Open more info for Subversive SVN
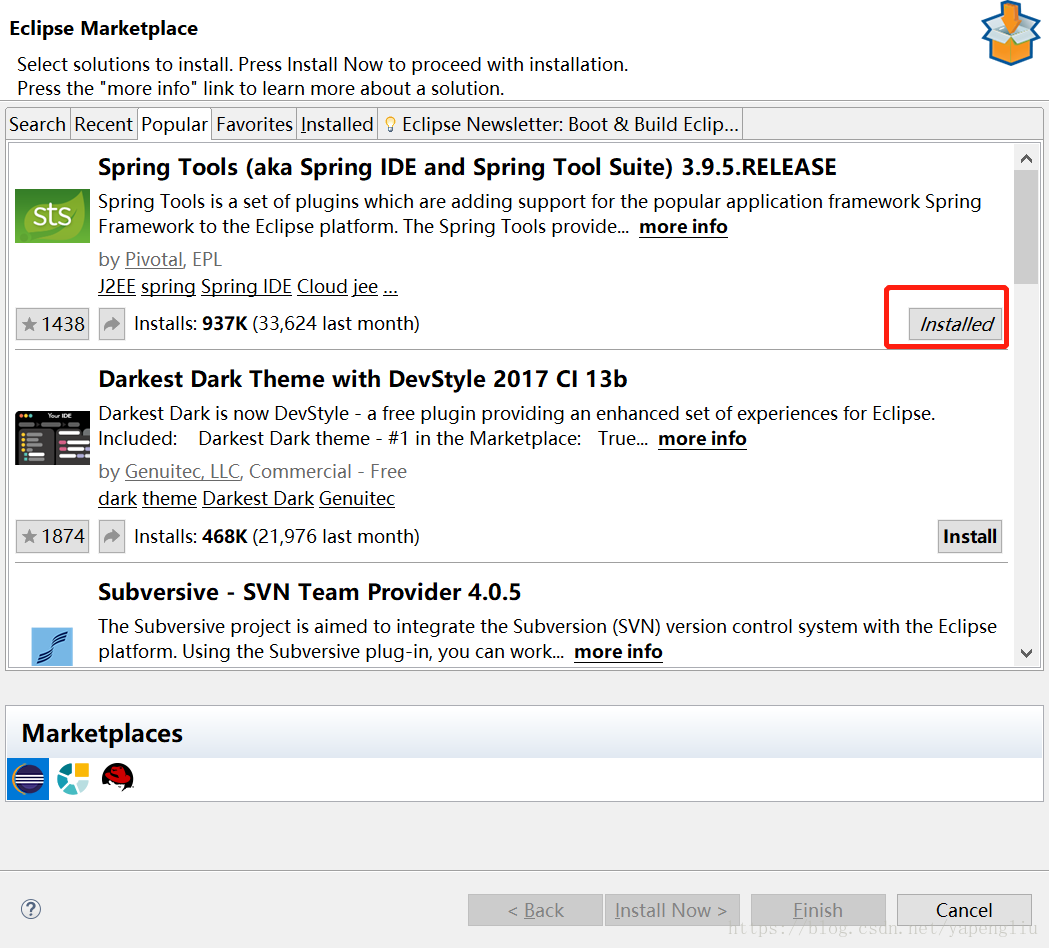Image resolution: width=1049 pixels, height=948 pixels. 618,652
